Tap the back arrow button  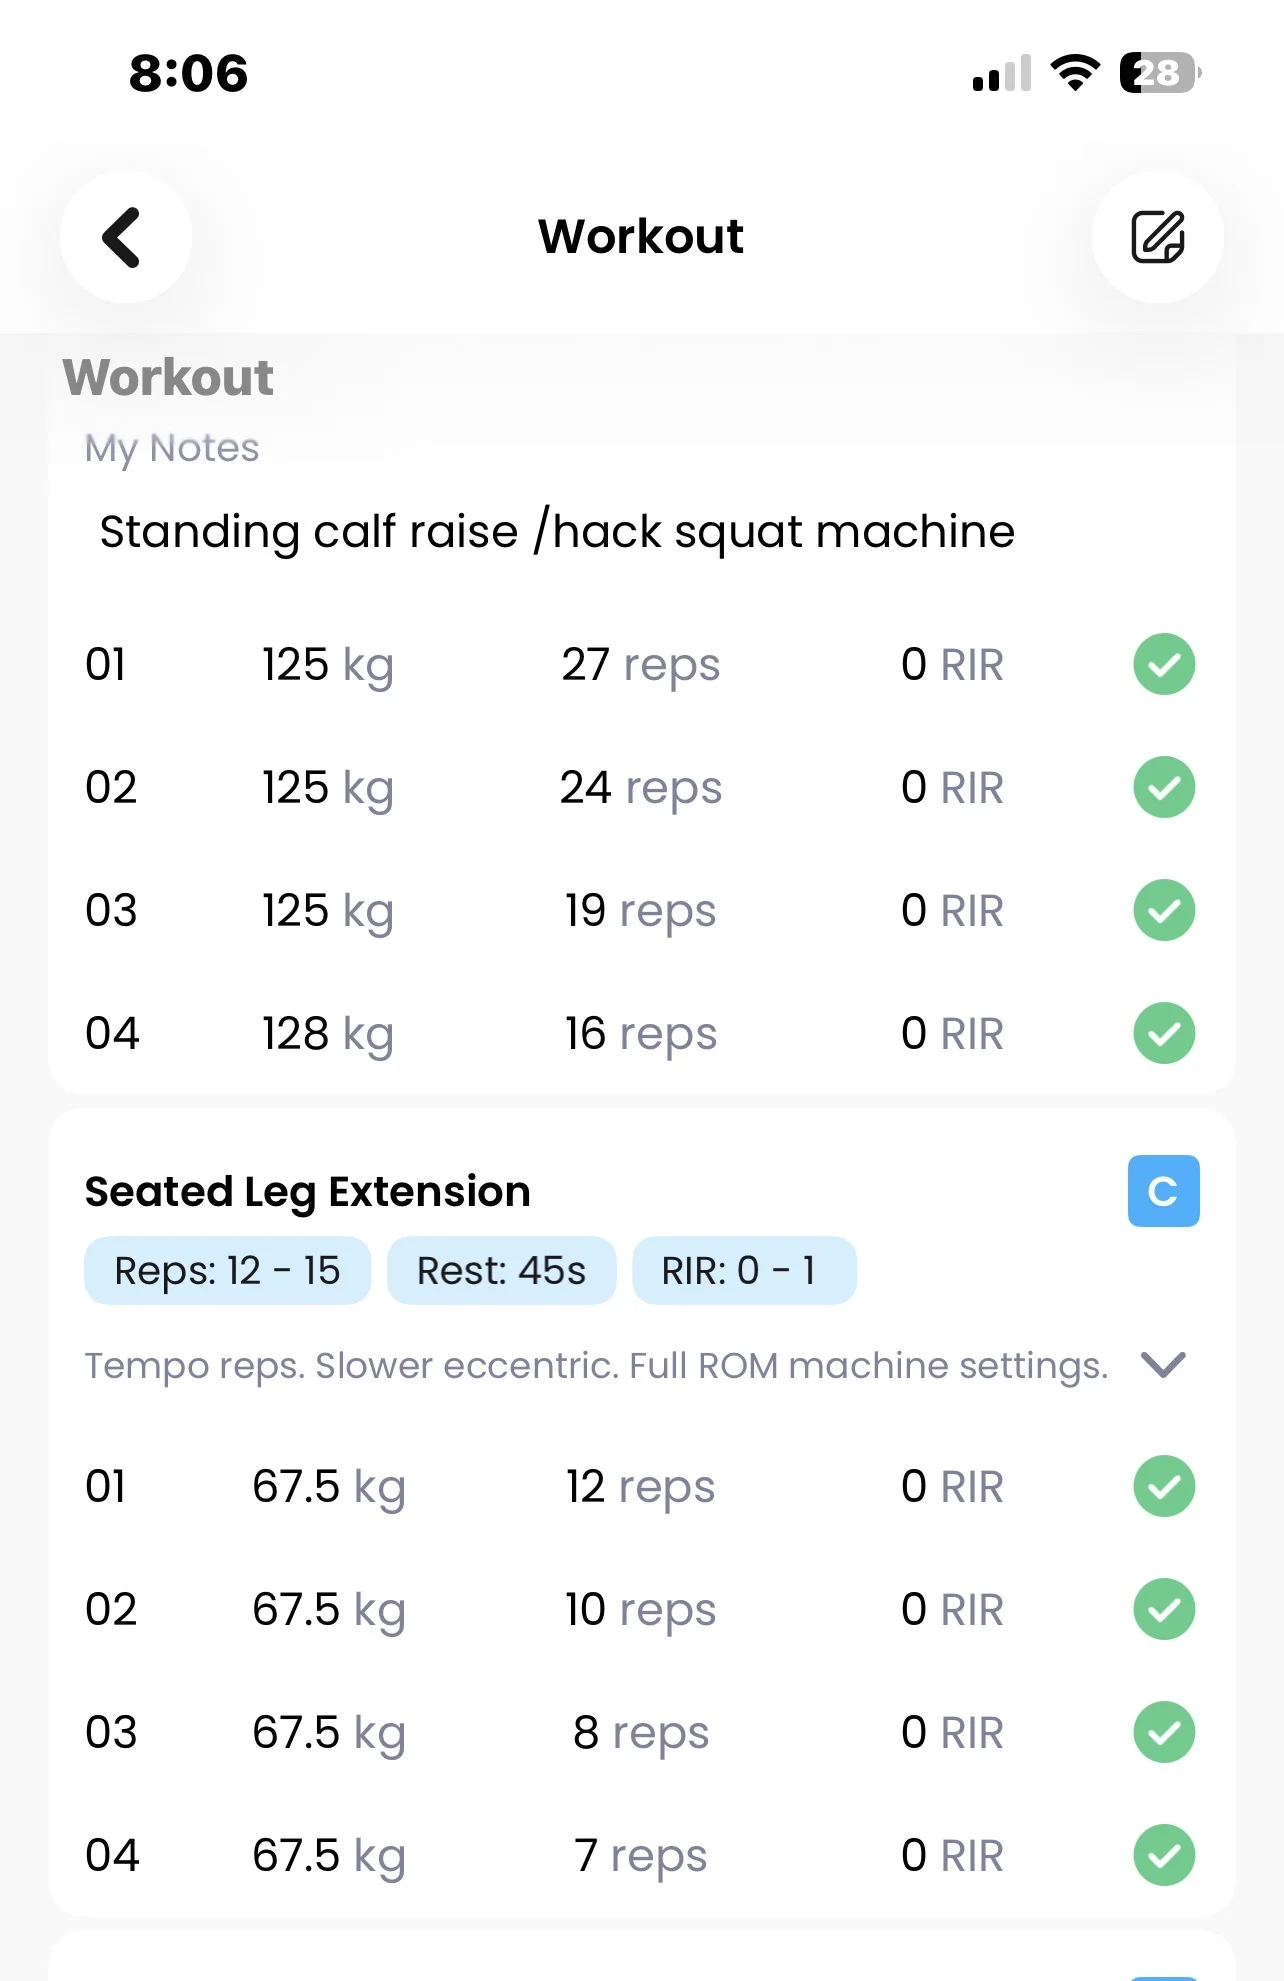pyautogui.click(x=125, y=238)
